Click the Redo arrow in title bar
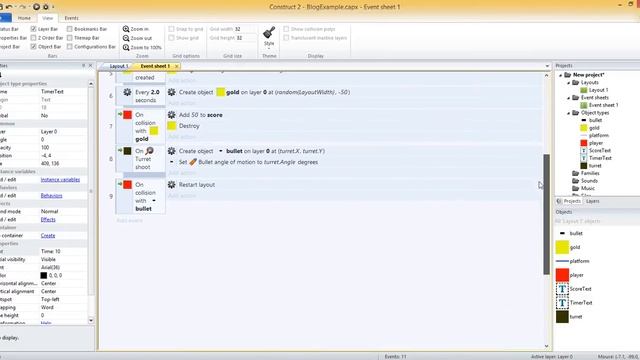640x360 pixels. [23, 7]
